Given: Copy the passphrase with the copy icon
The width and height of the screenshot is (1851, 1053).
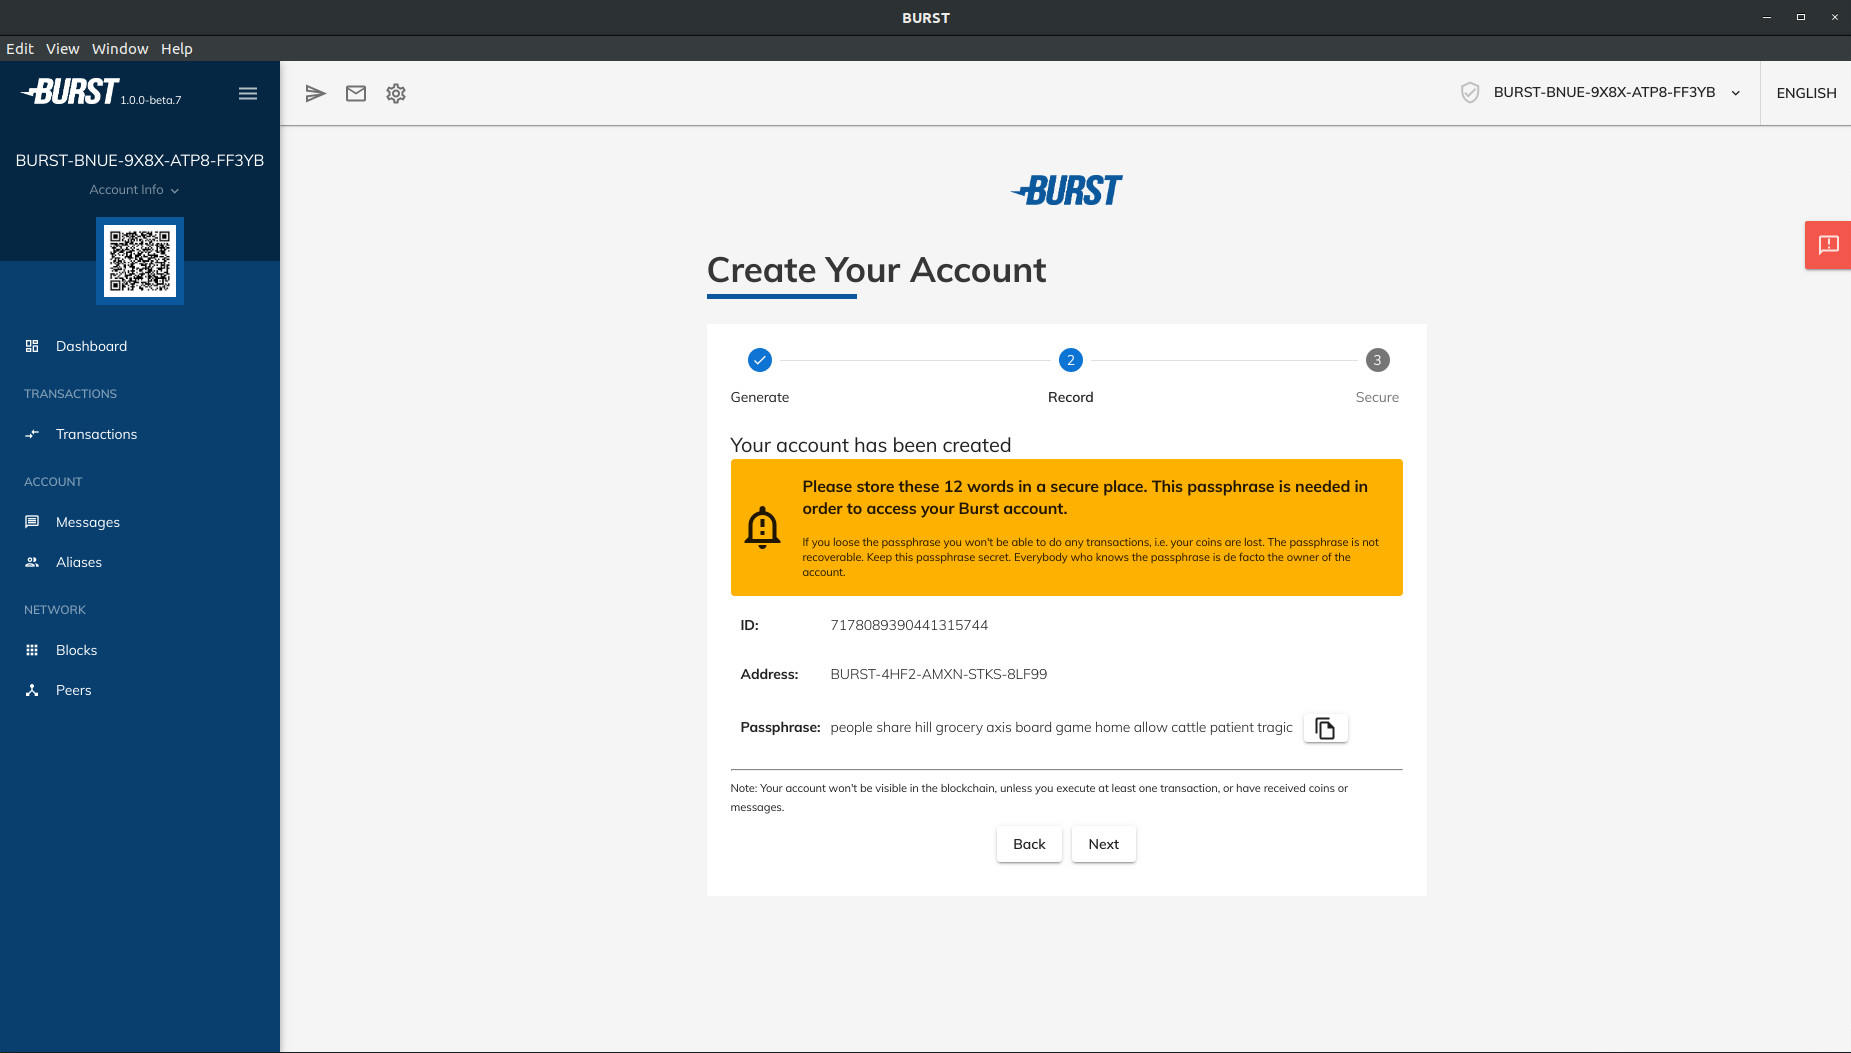Looking at the screenshot, I should 1325,728.
